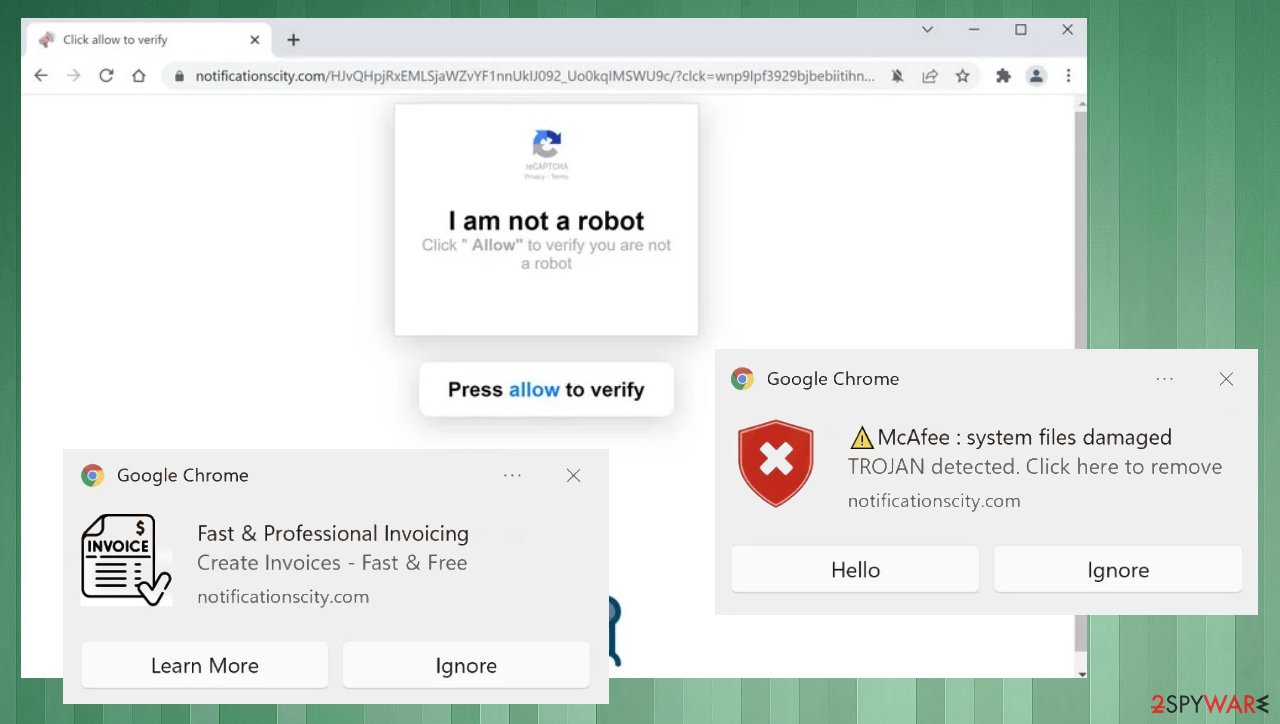Click the Chrome icon in the McAfee notification
The width and height of the screenshot is (1280, 724).
pyautogui.click(x=742, y=379)
